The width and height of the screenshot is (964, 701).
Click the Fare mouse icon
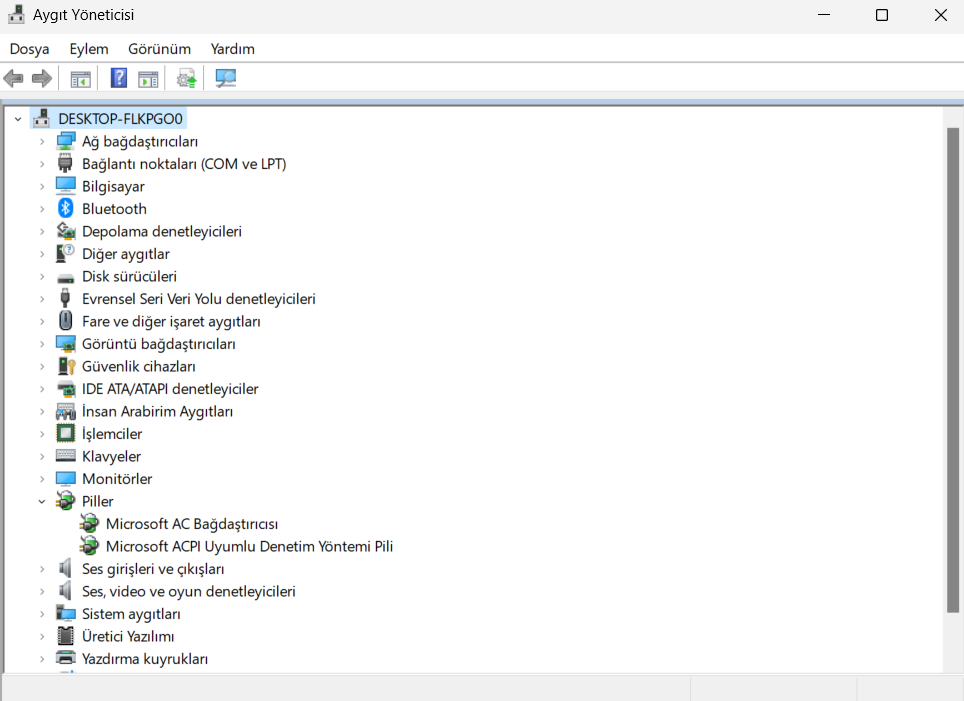pyautogui.click(x=65, y=321)
